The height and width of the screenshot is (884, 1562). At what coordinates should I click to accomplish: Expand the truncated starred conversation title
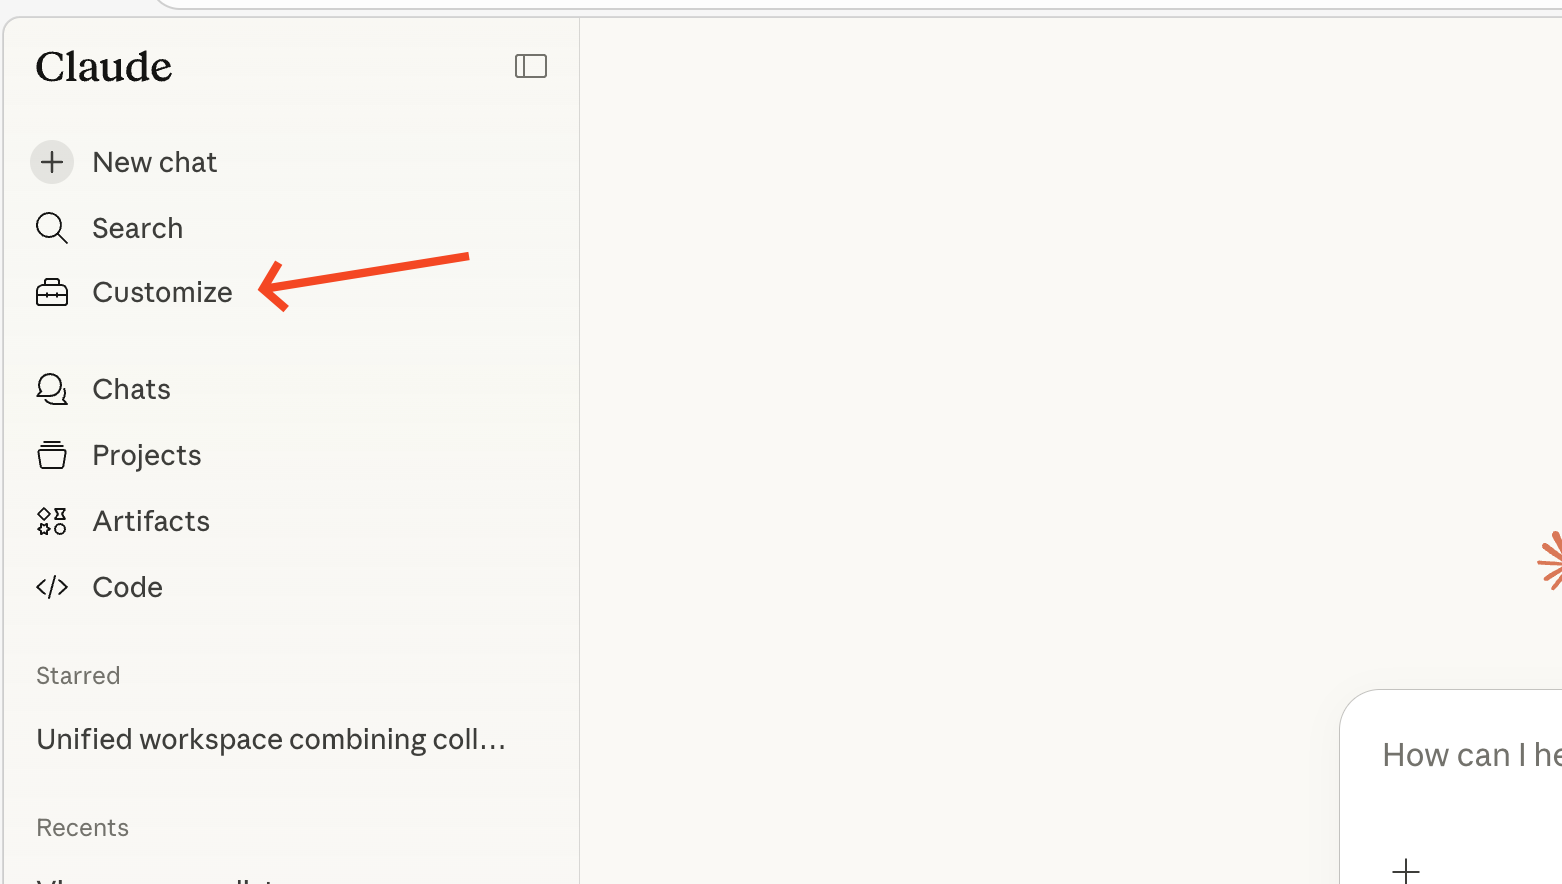271,739
